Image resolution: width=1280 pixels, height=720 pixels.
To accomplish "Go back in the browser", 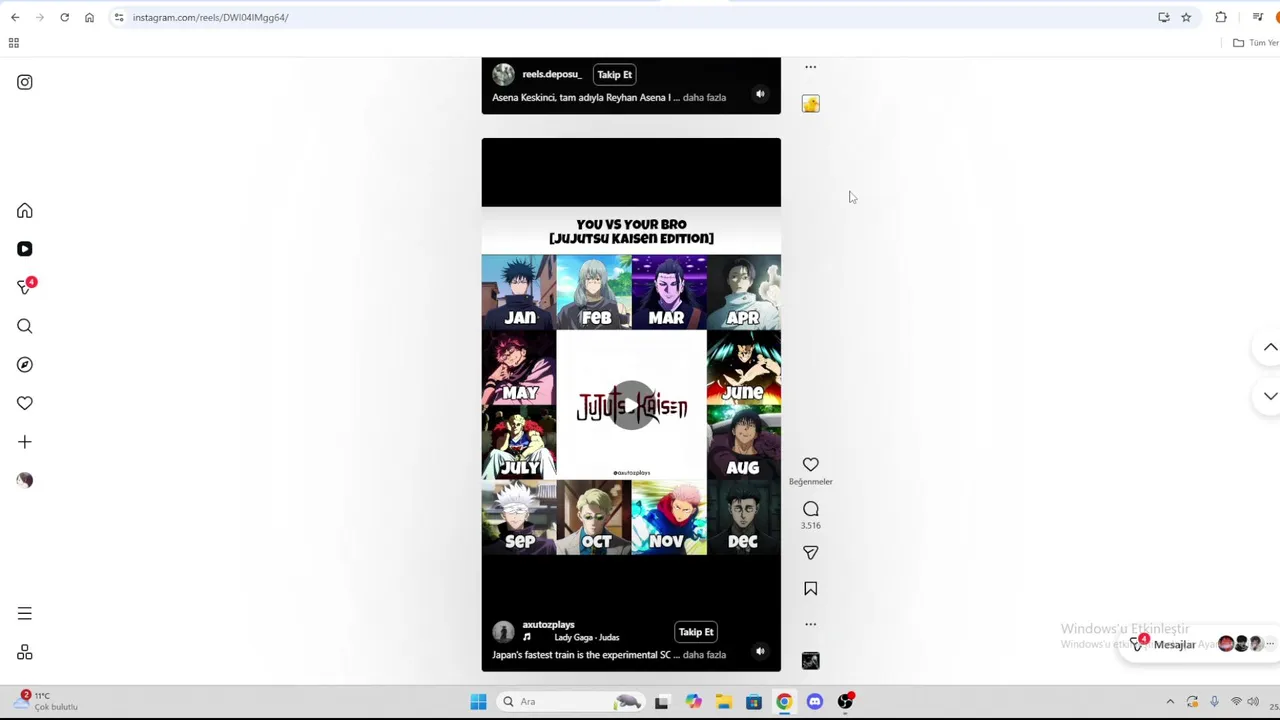I will point(15,17).
